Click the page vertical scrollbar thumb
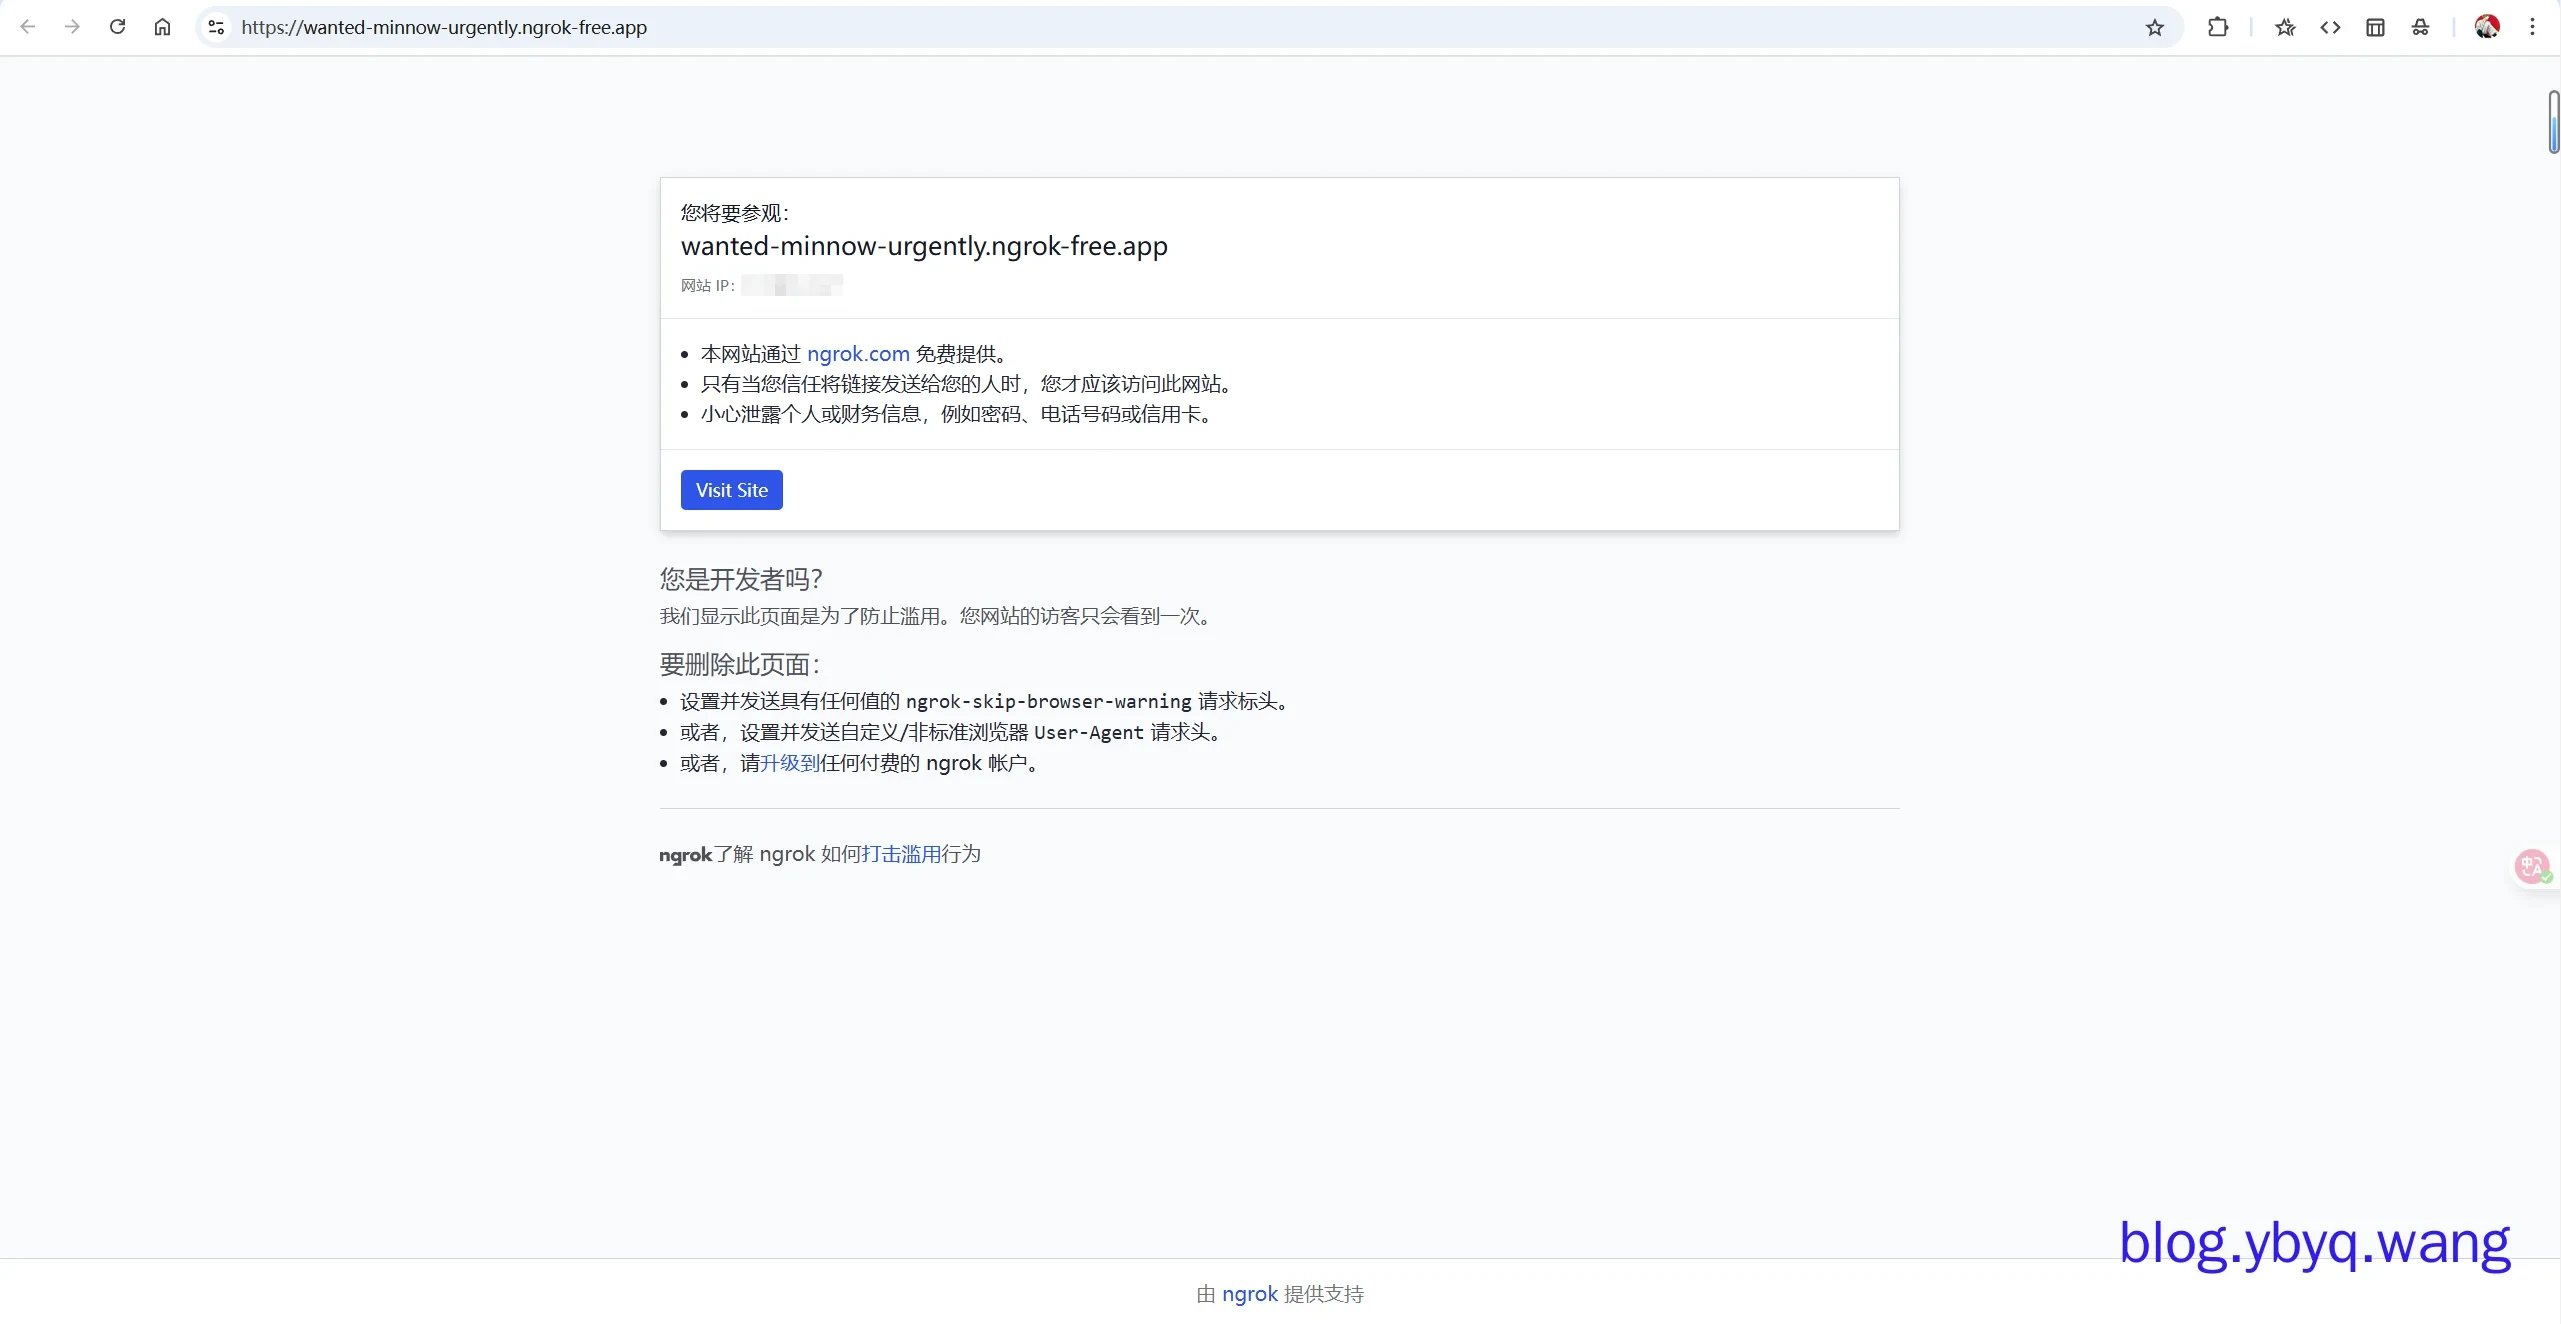Viewport: 2561px width, 1324px height. tap(2553, 122)
